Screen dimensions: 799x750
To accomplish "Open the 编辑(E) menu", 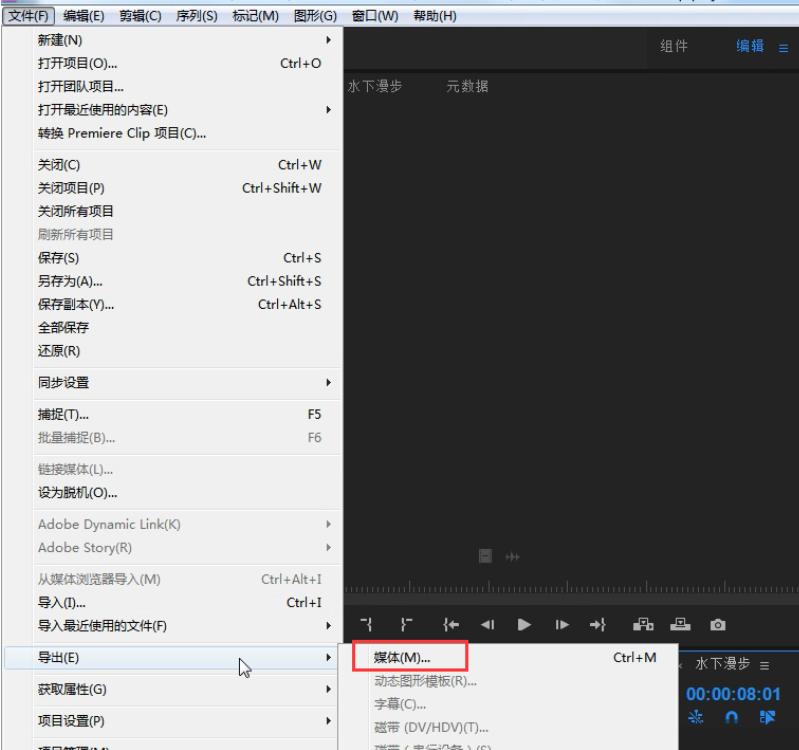I will coord(84,16).
